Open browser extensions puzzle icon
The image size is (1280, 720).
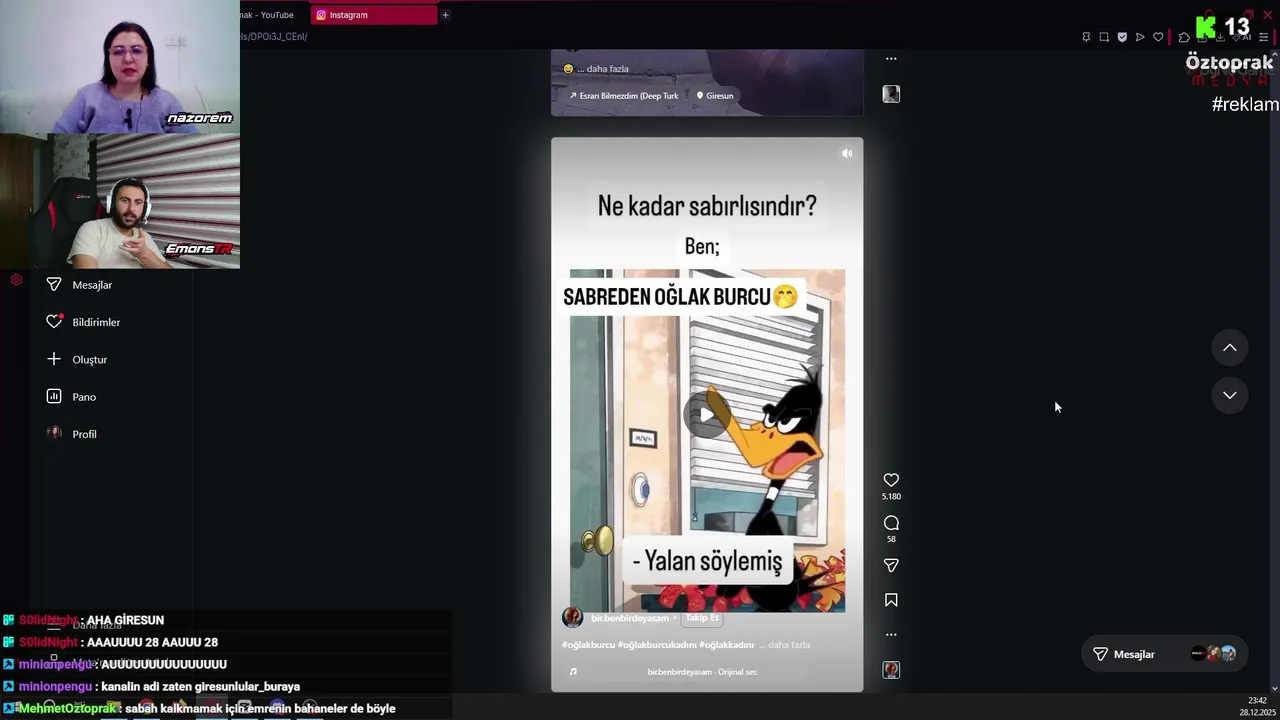1184,37
